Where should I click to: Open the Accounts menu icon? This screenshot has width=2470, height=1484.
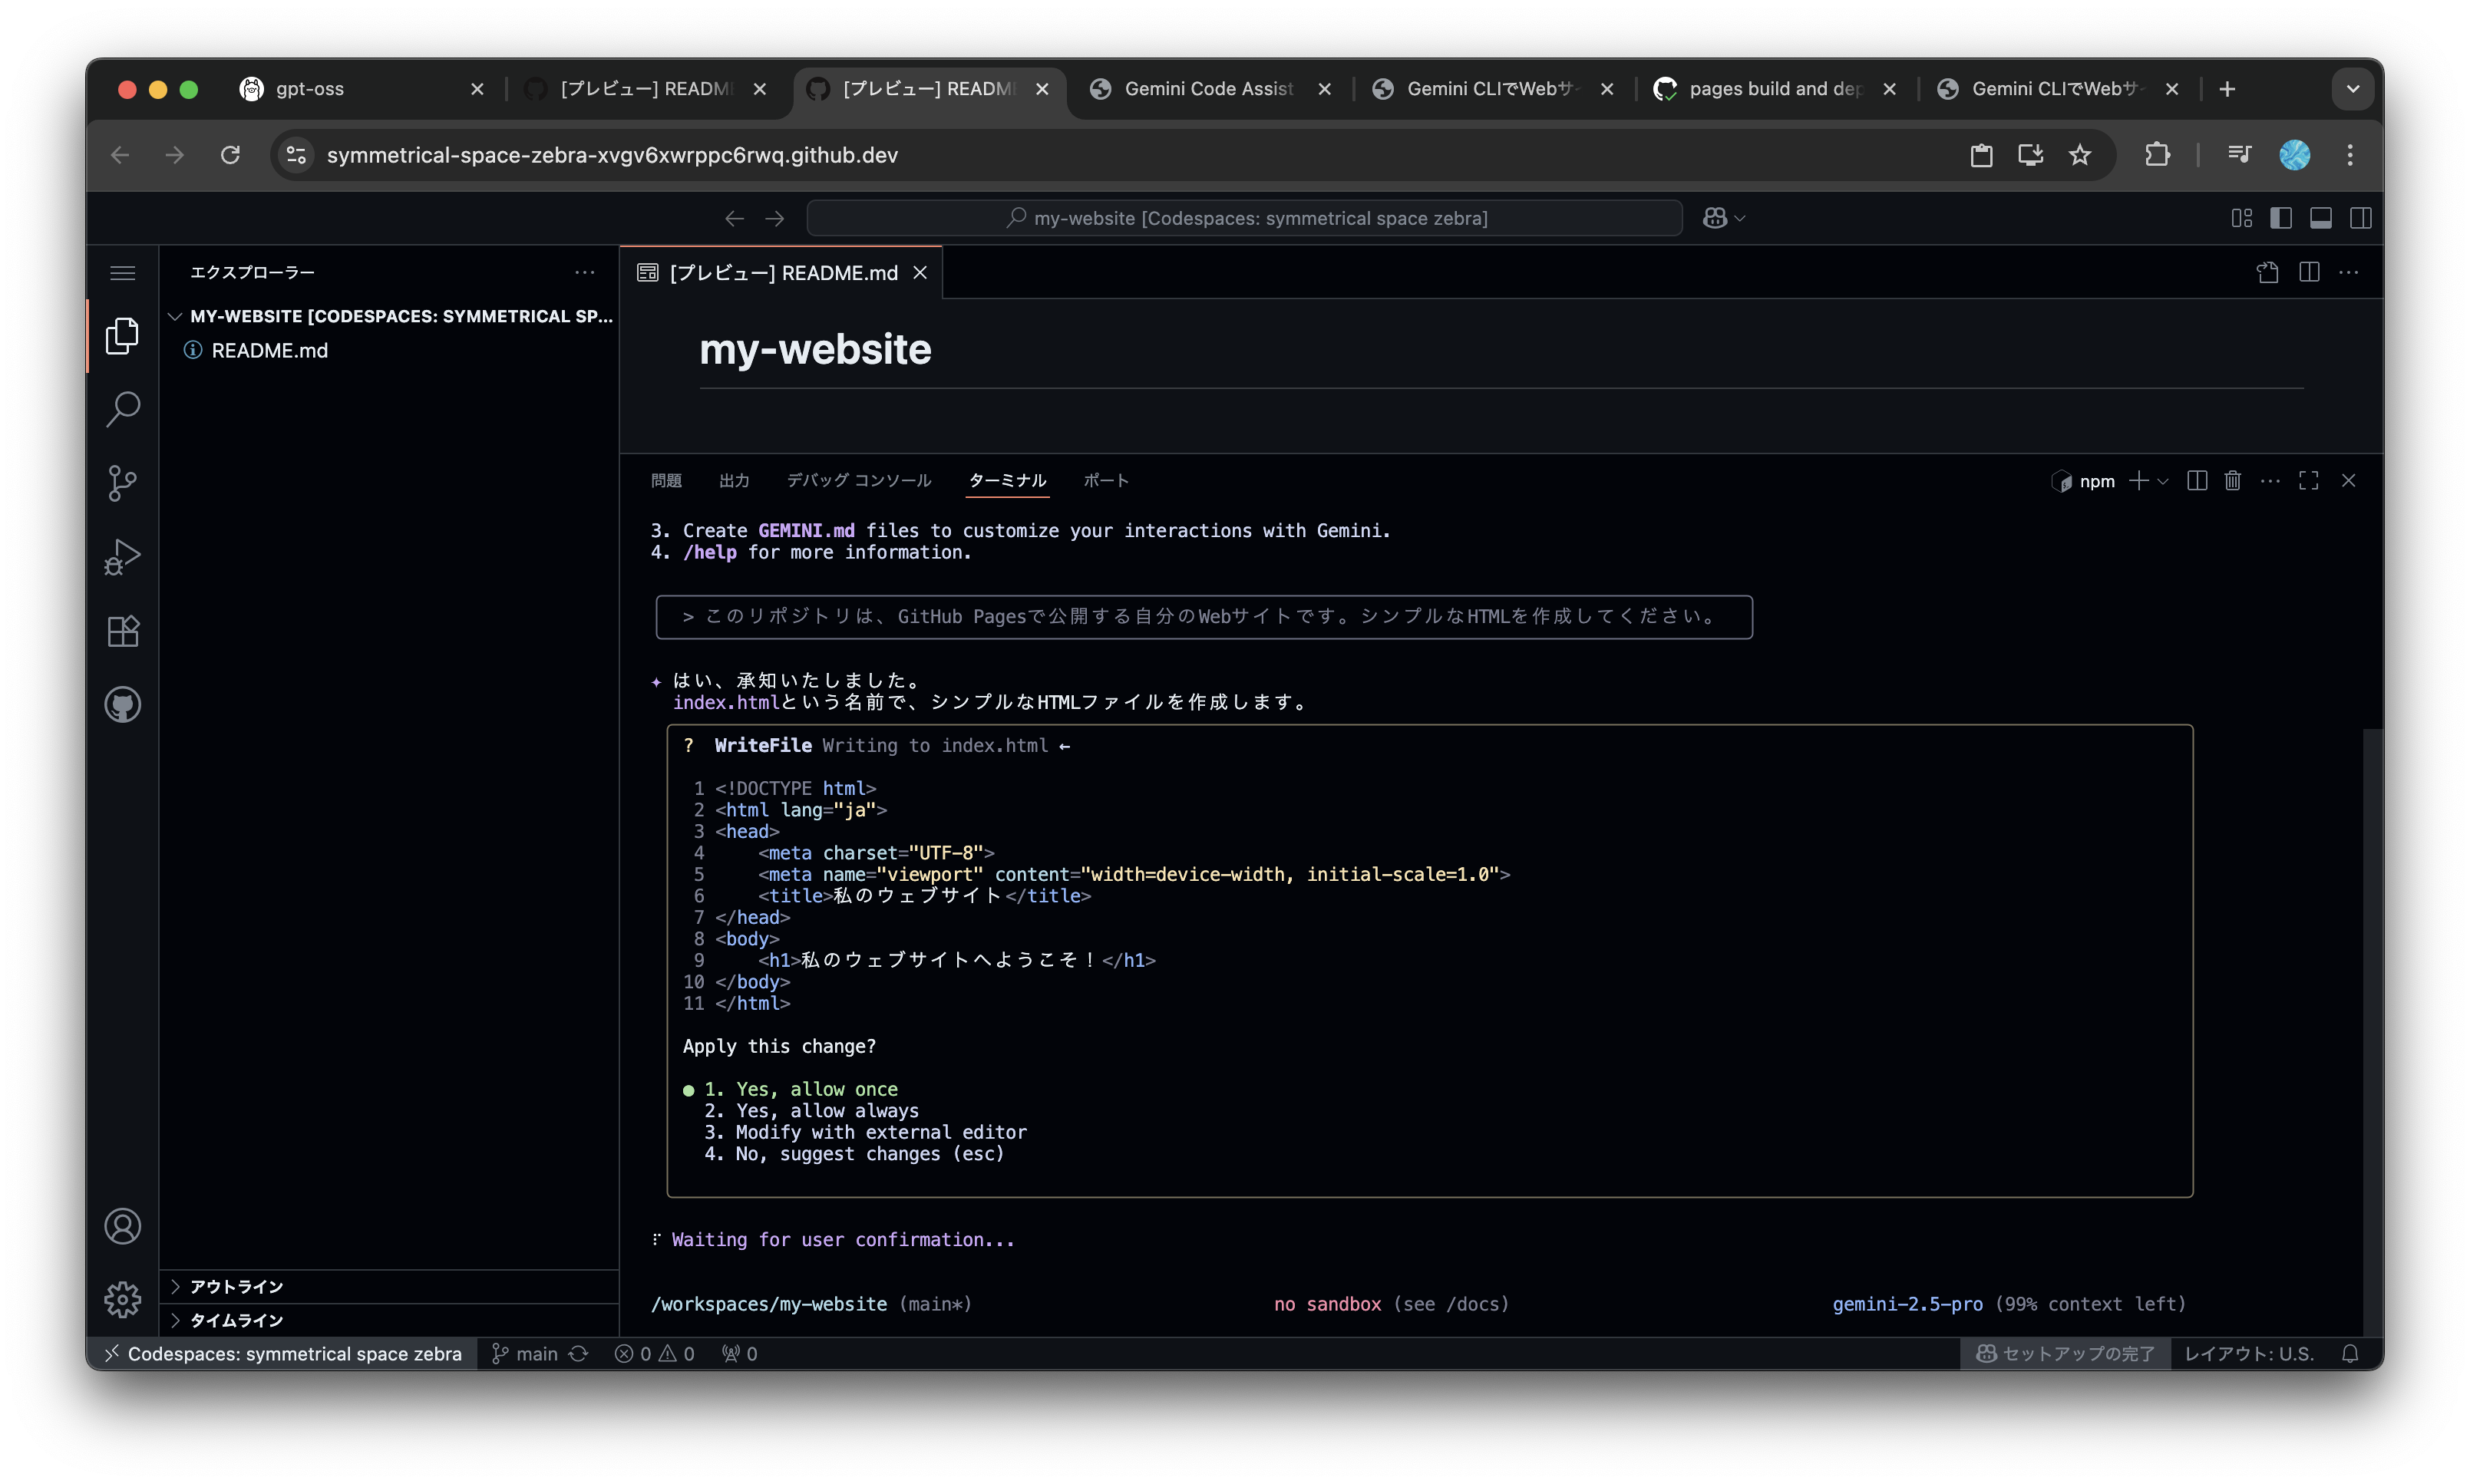tap(123, 1226)
